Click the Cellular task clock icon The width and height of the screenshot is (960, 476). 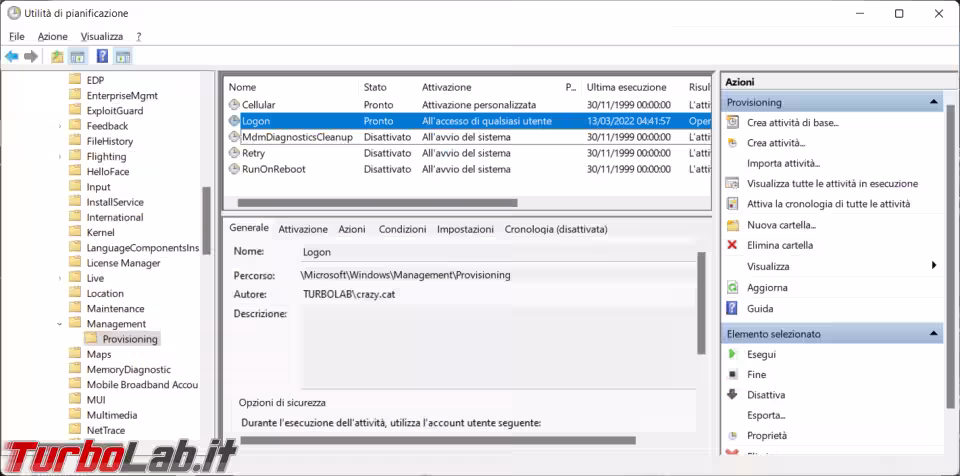click(x=234, y=105)
